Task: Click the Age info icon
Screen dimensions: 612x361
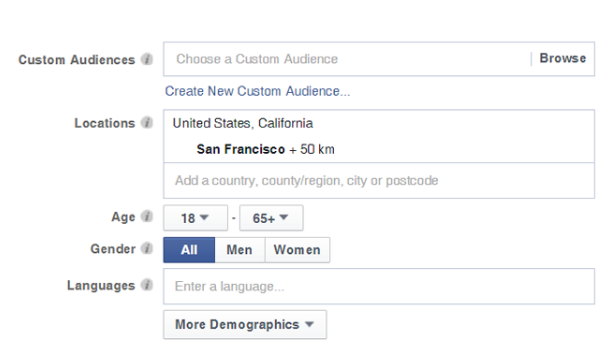Action: click(147, 216)
